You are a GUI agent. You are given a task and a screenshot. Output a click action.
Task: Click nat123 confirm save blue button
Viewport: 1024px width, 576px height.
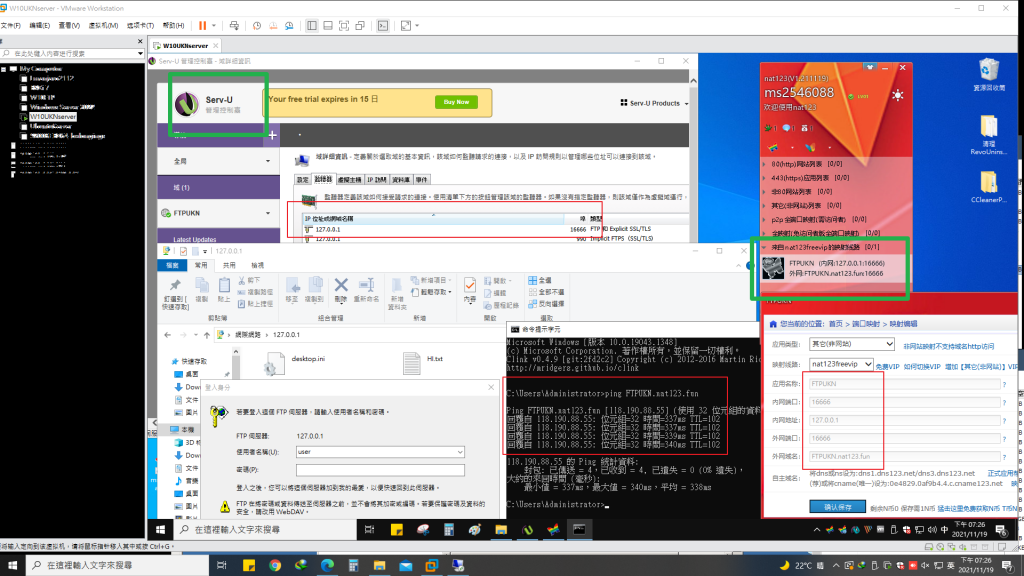pyautogui.click(x=837, y=507)
